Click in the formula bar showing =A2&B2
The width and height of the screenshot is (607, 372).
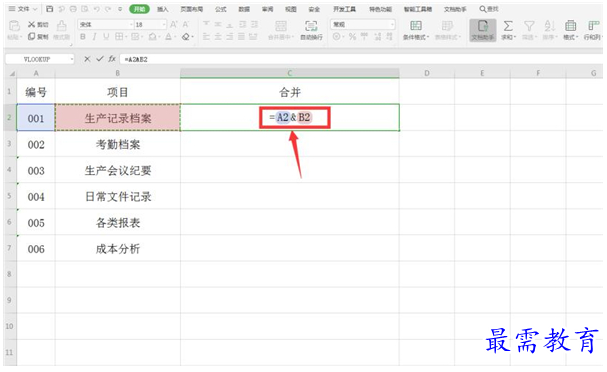(360, 59)
